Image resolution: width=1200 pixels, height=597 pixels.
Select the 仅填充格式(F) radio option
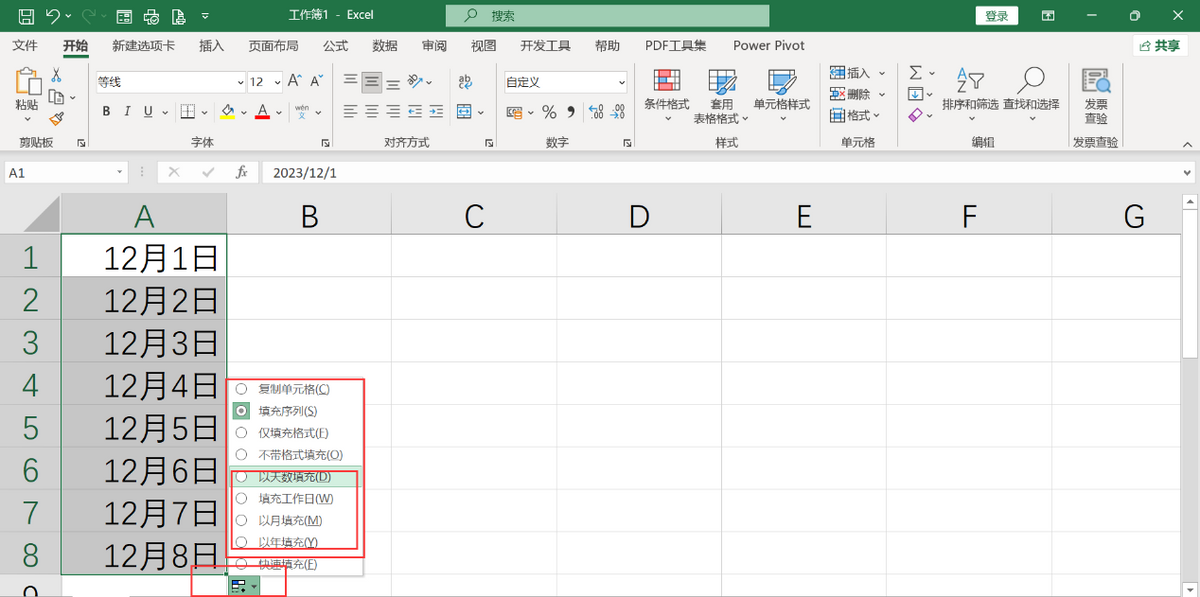click(x=241, y=433)
